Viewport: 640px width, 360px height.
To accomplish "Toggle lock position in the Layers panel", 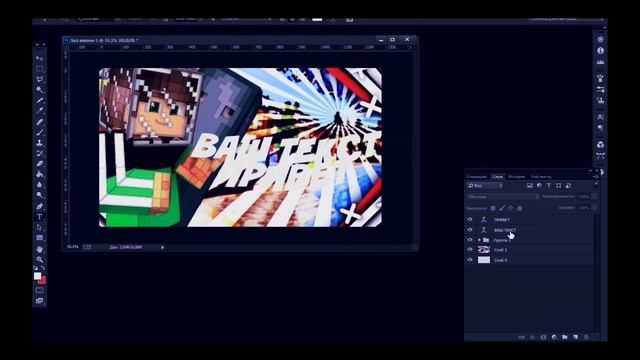I will pos(511,208).
